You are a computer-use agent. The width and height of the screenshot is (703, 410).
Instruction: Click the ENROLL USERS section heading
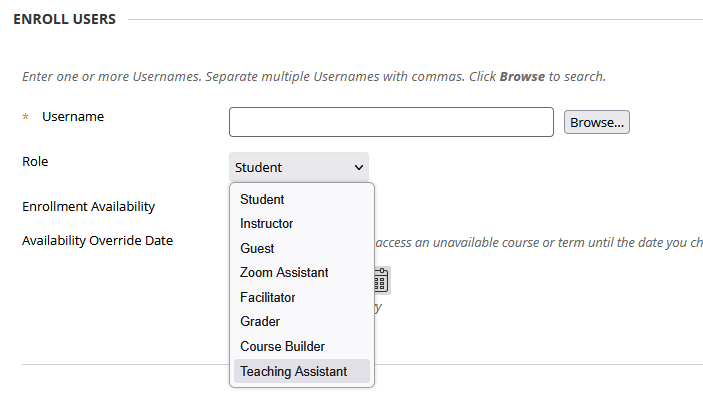click(x=64, y=19)
